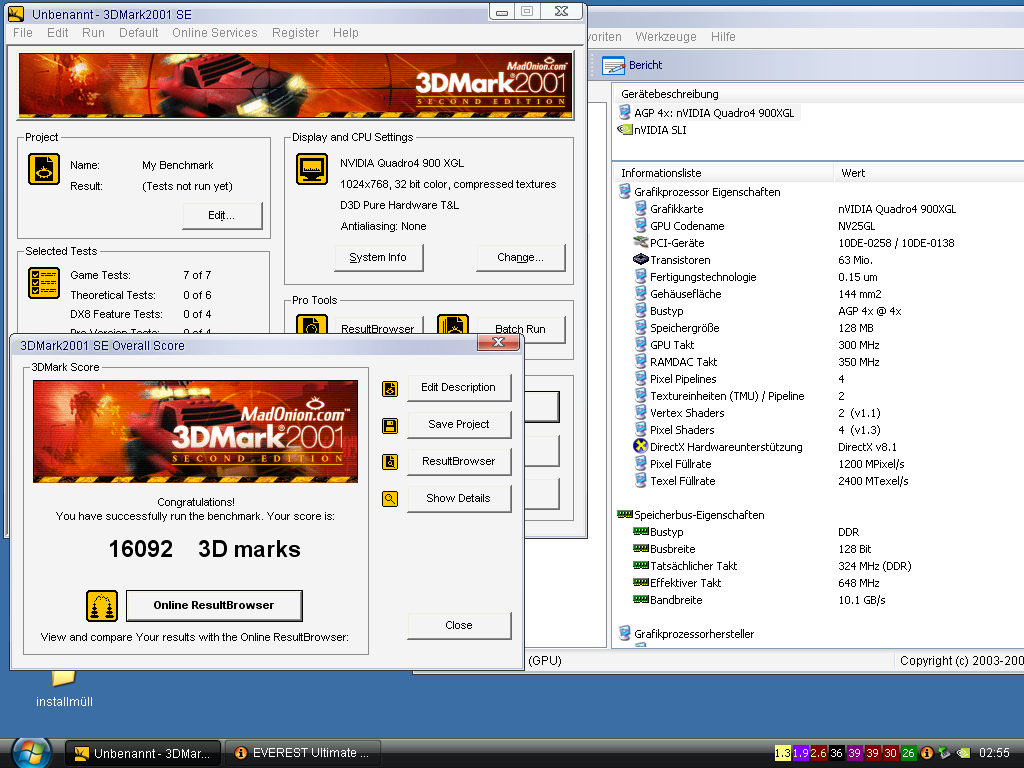Screen dimensions: 1024x768
Task: Click the system clock showing 02:55
Action: point(994,753)
